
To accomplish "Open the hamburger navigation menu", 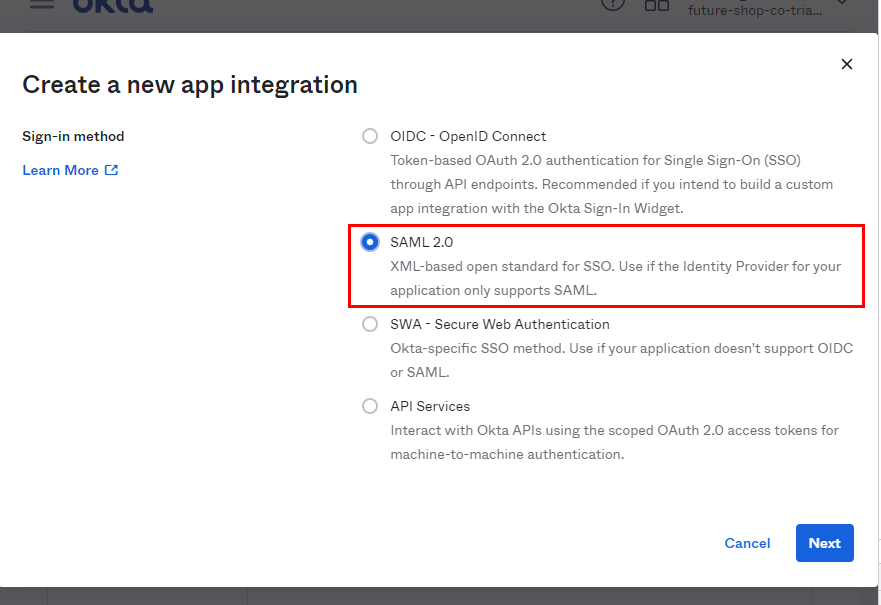I will pos(42,4).
